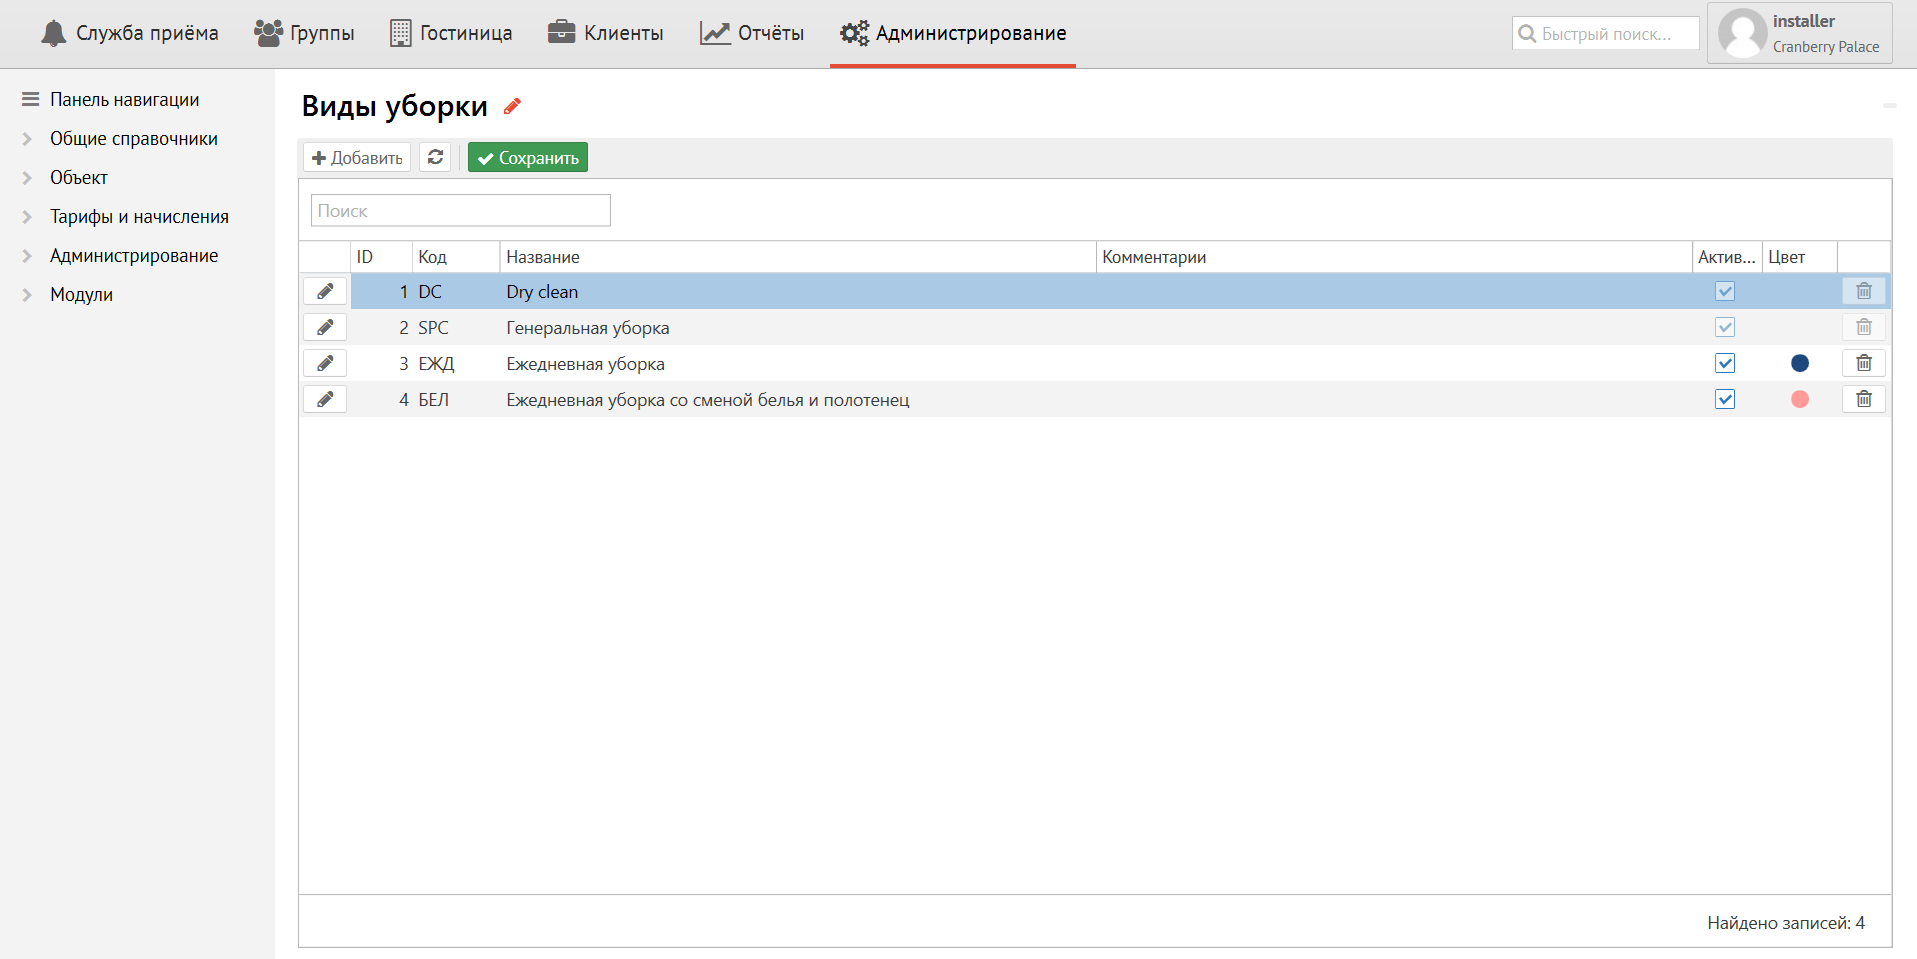
Task: Toggle the Панель навигации hamburger icon
Action: pyautogui.click(x=30, y=99)
